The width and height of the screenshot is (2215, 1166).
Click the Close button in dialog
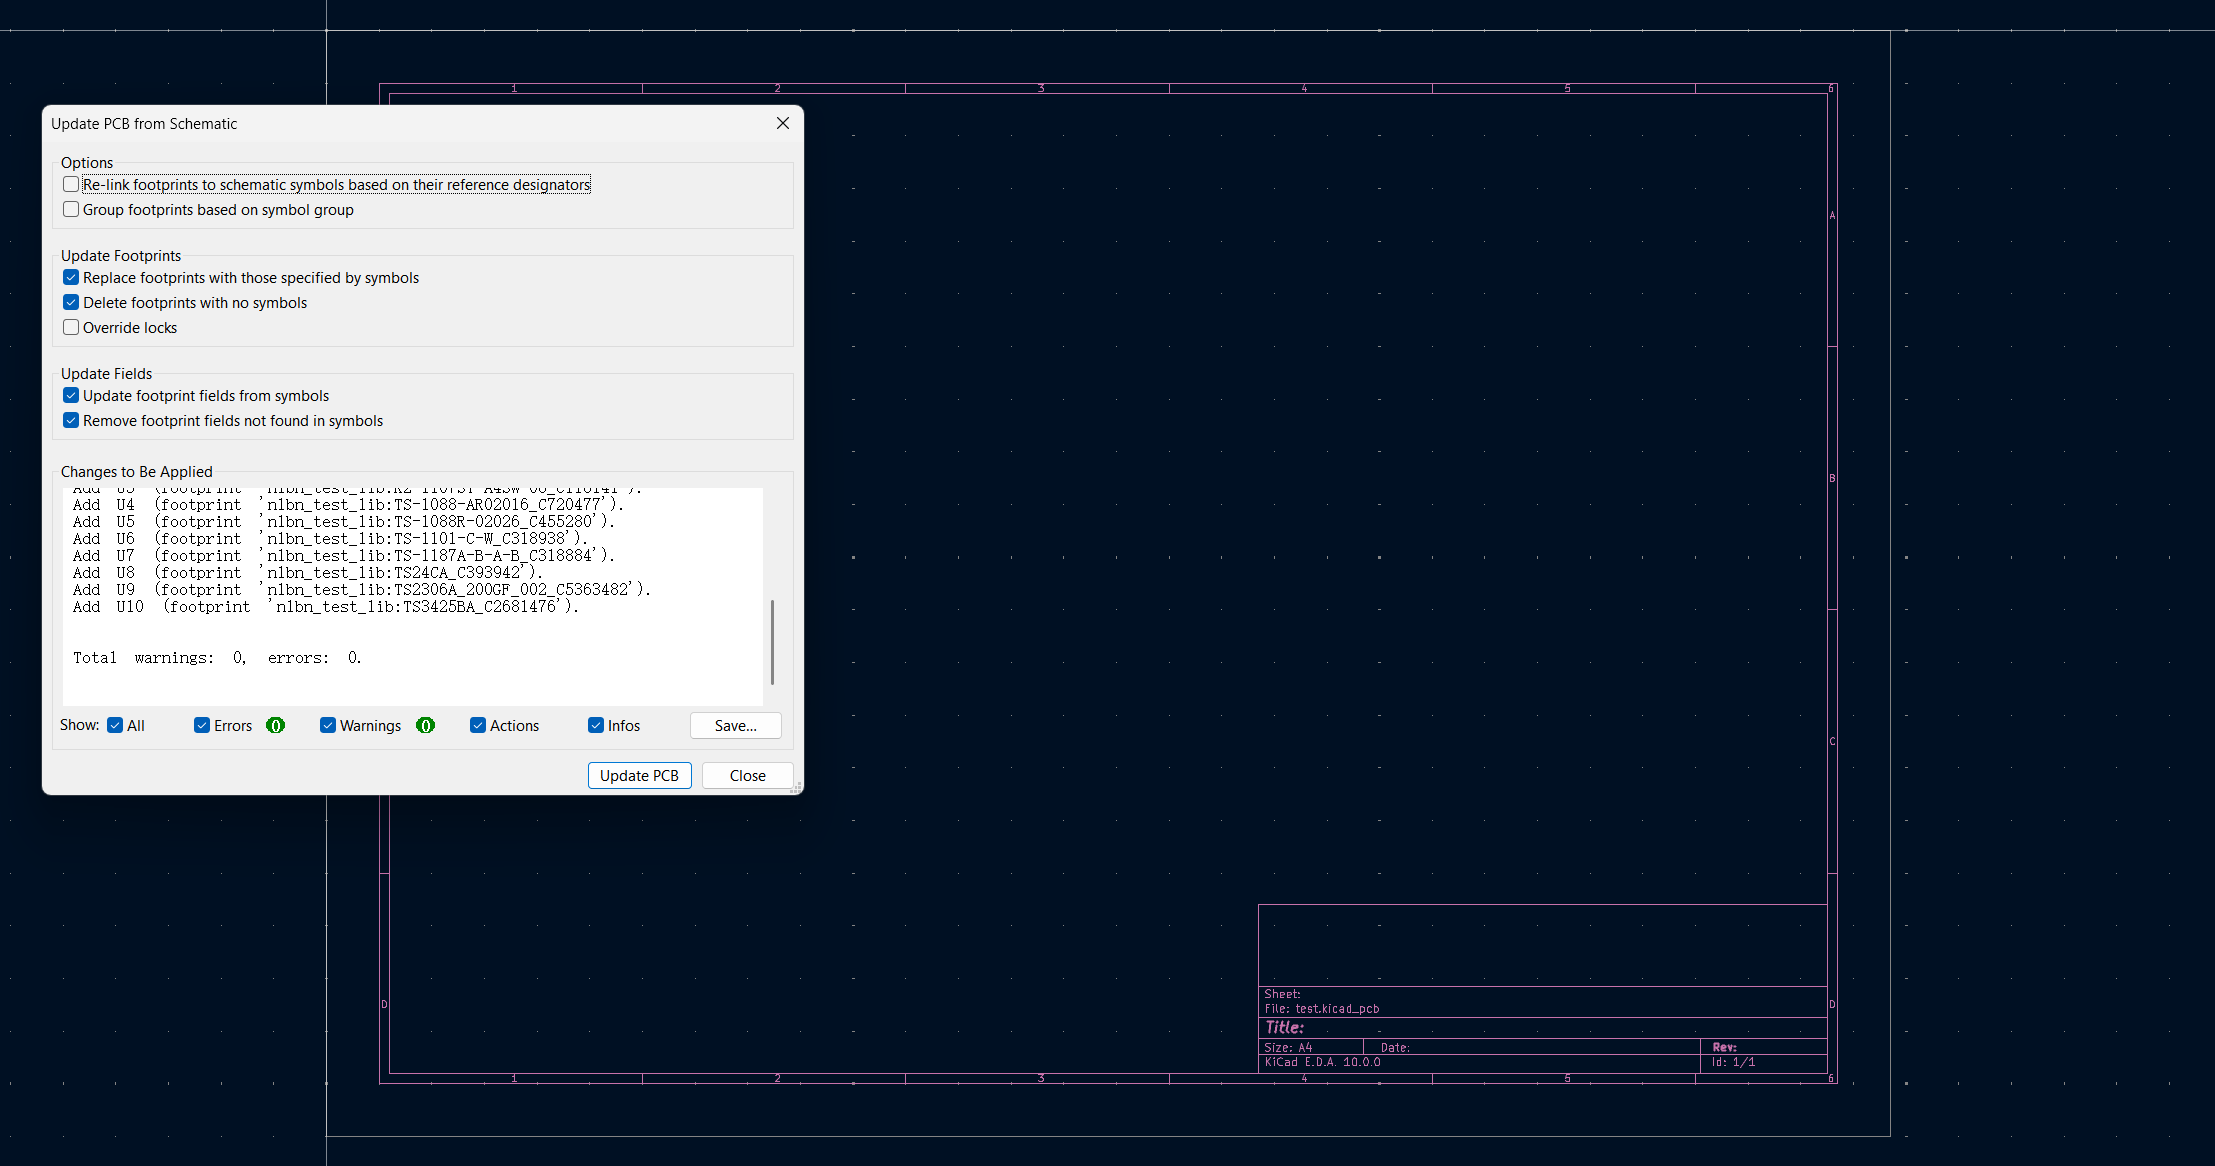(x=747, y=776)
